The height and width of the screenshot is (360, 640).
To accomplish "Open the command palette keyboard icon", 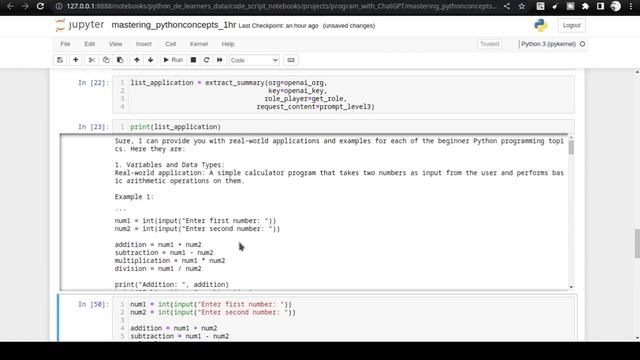I will tap(291, 60).
